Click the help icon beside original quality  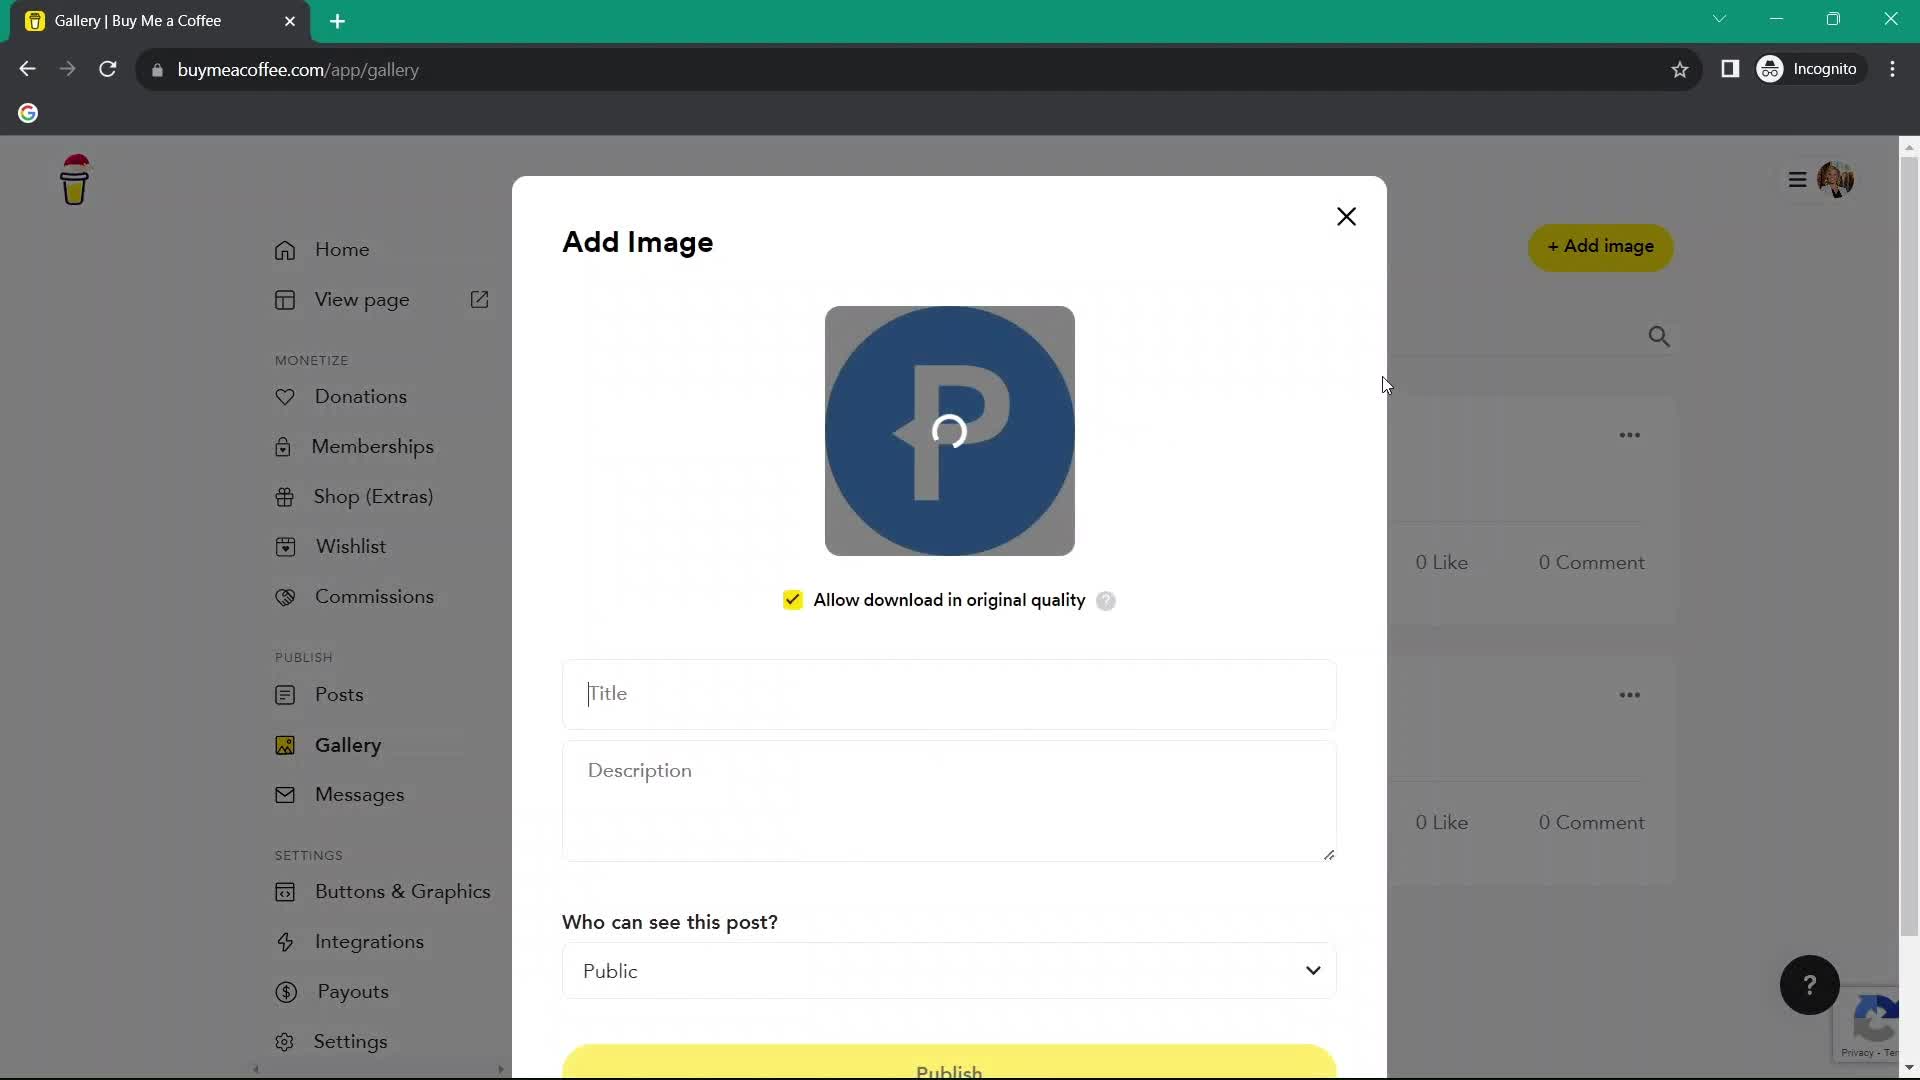[1105, 601]
